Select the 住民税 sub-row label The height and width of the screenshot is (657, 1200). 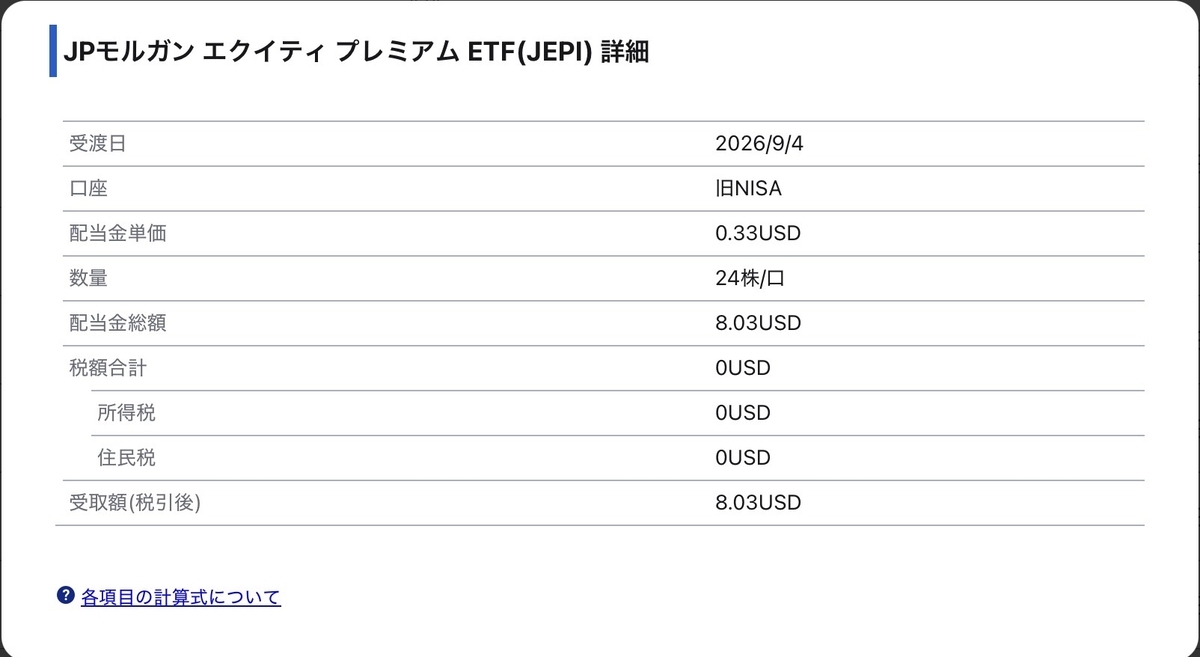coord(127,458)
